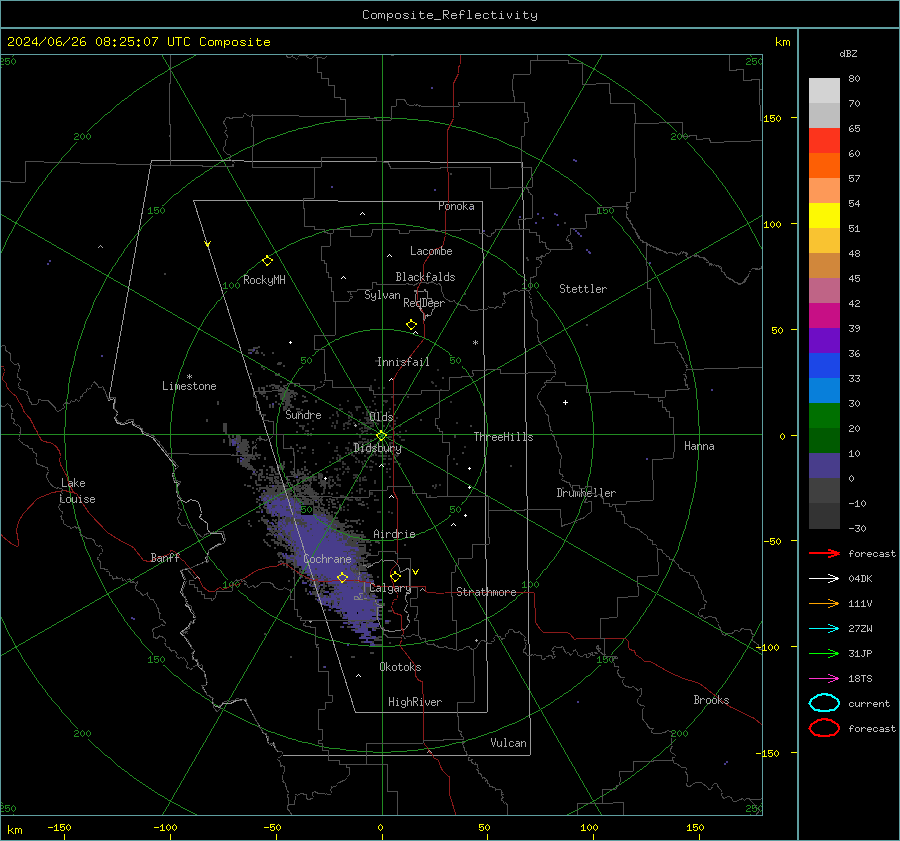Click the bright green 30 dBZ swatch
The width and height of the screenshot is (900, 841).
824,415
